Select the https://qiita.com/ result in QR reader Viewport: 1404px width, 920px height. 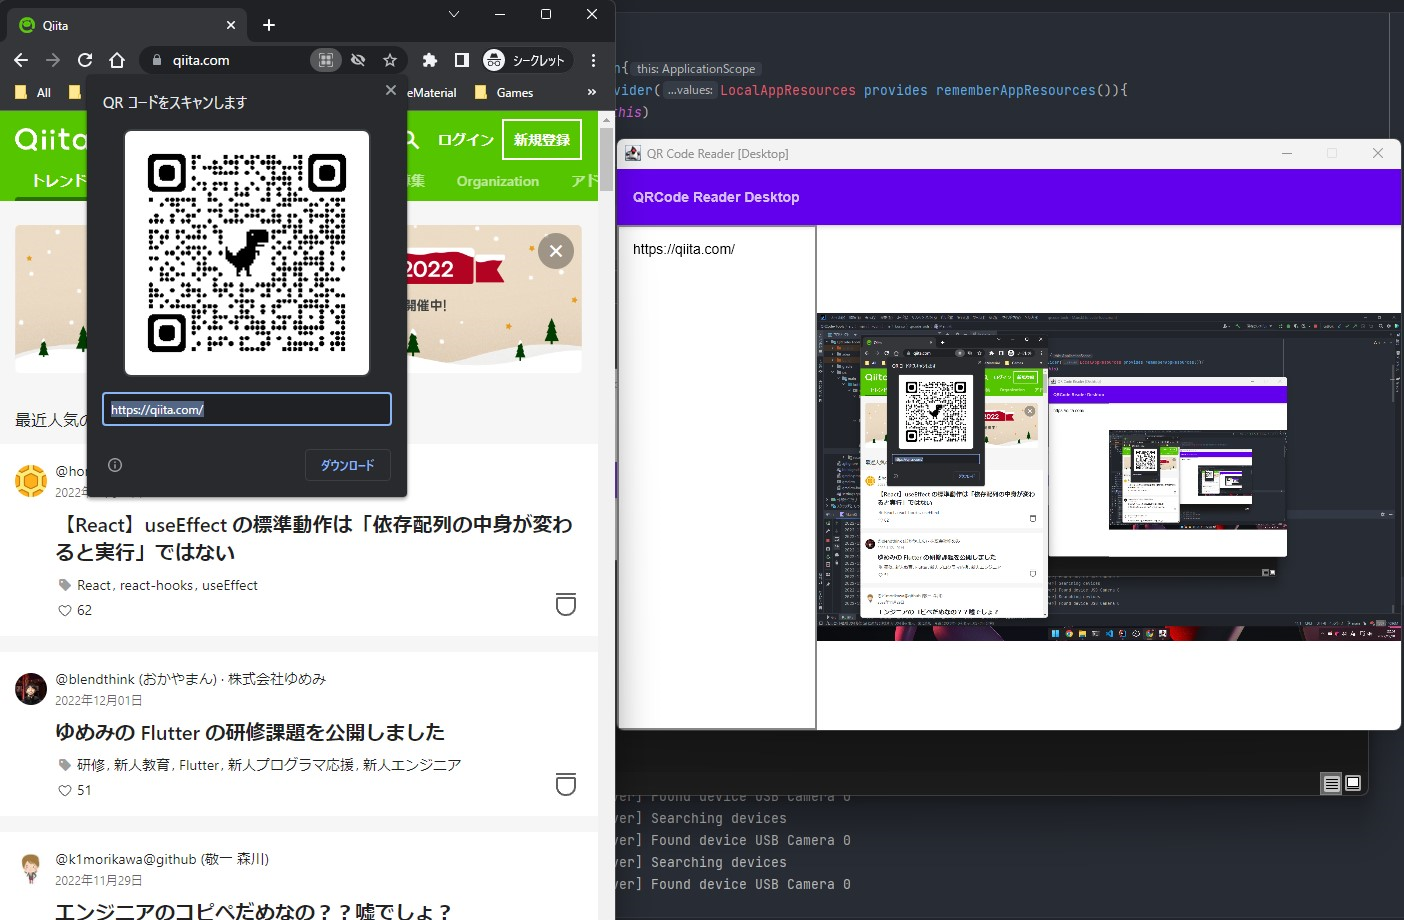pyautogui.click(x=684, y=249)
